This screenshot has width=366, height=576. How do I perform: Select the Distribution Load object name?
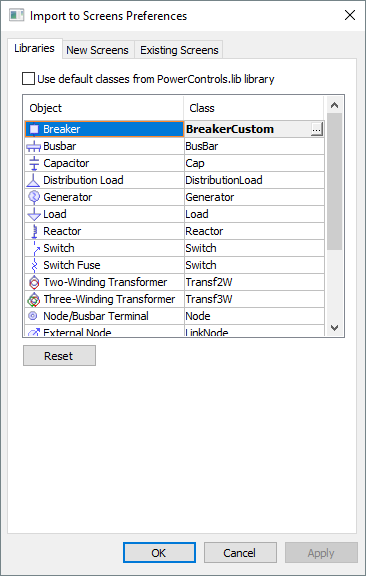(83, 180)
